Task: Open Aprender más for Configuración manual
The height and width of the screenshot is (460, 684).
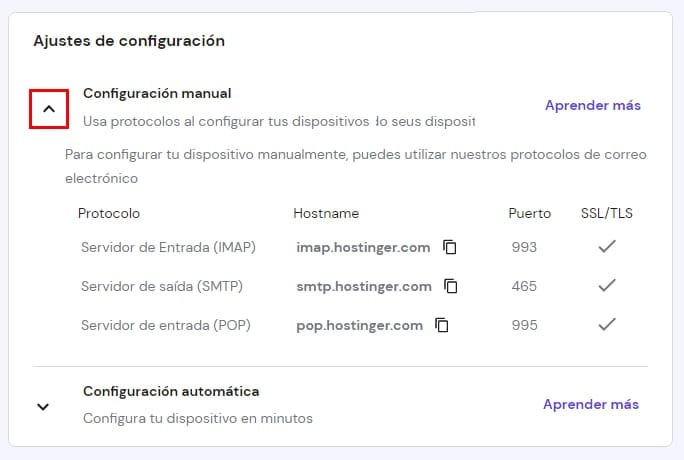Action: pos(592,105)
